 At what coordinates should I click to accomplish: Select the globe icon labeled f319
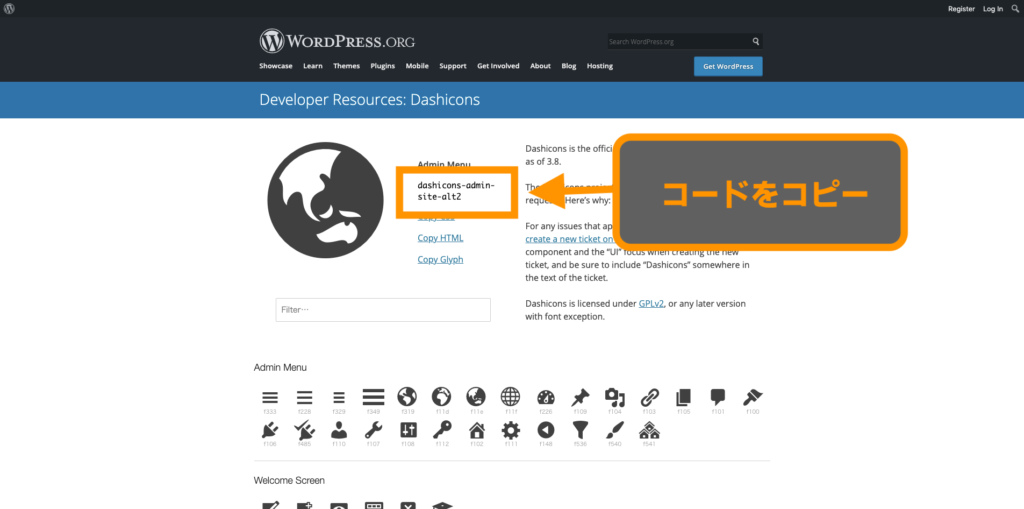[407, 397]
